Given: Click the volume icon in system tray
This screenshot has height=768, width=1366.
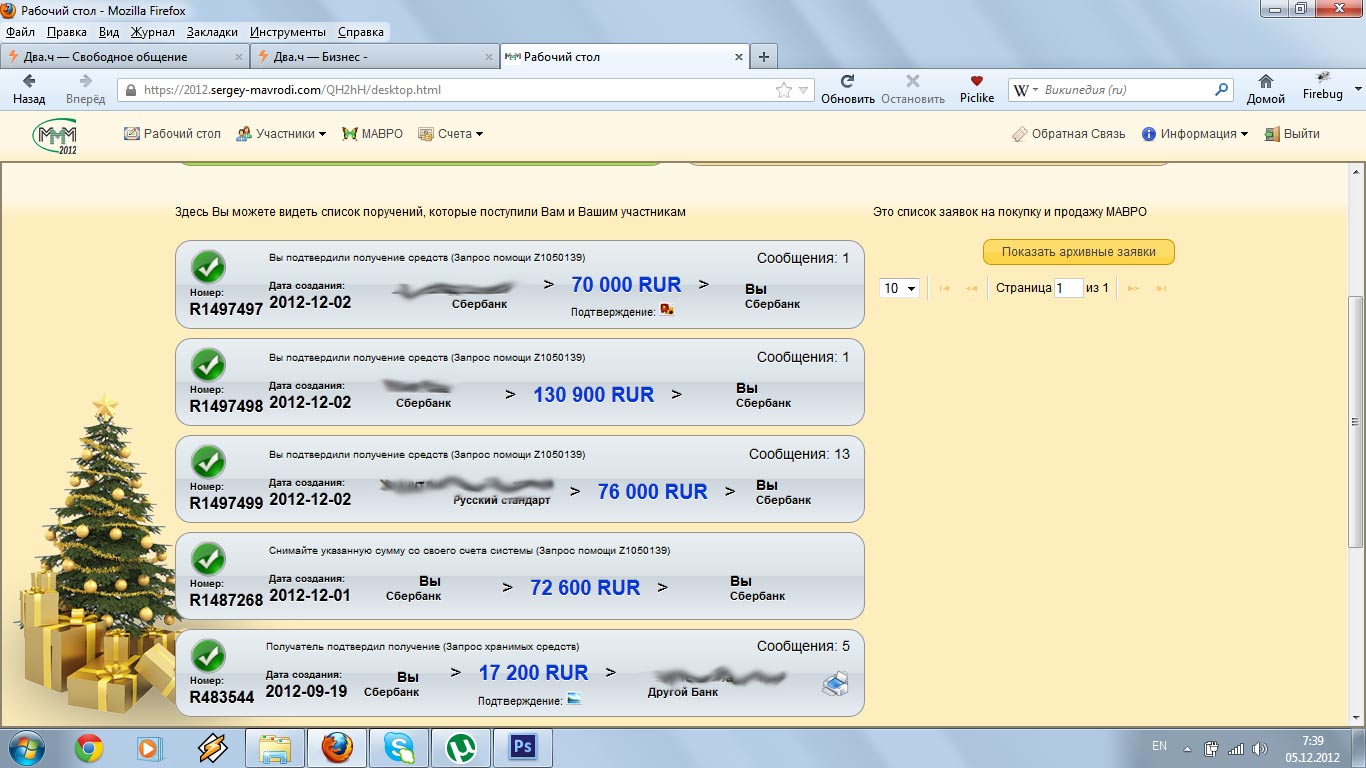Looking at the screenshot, I should click(1259, 749).
